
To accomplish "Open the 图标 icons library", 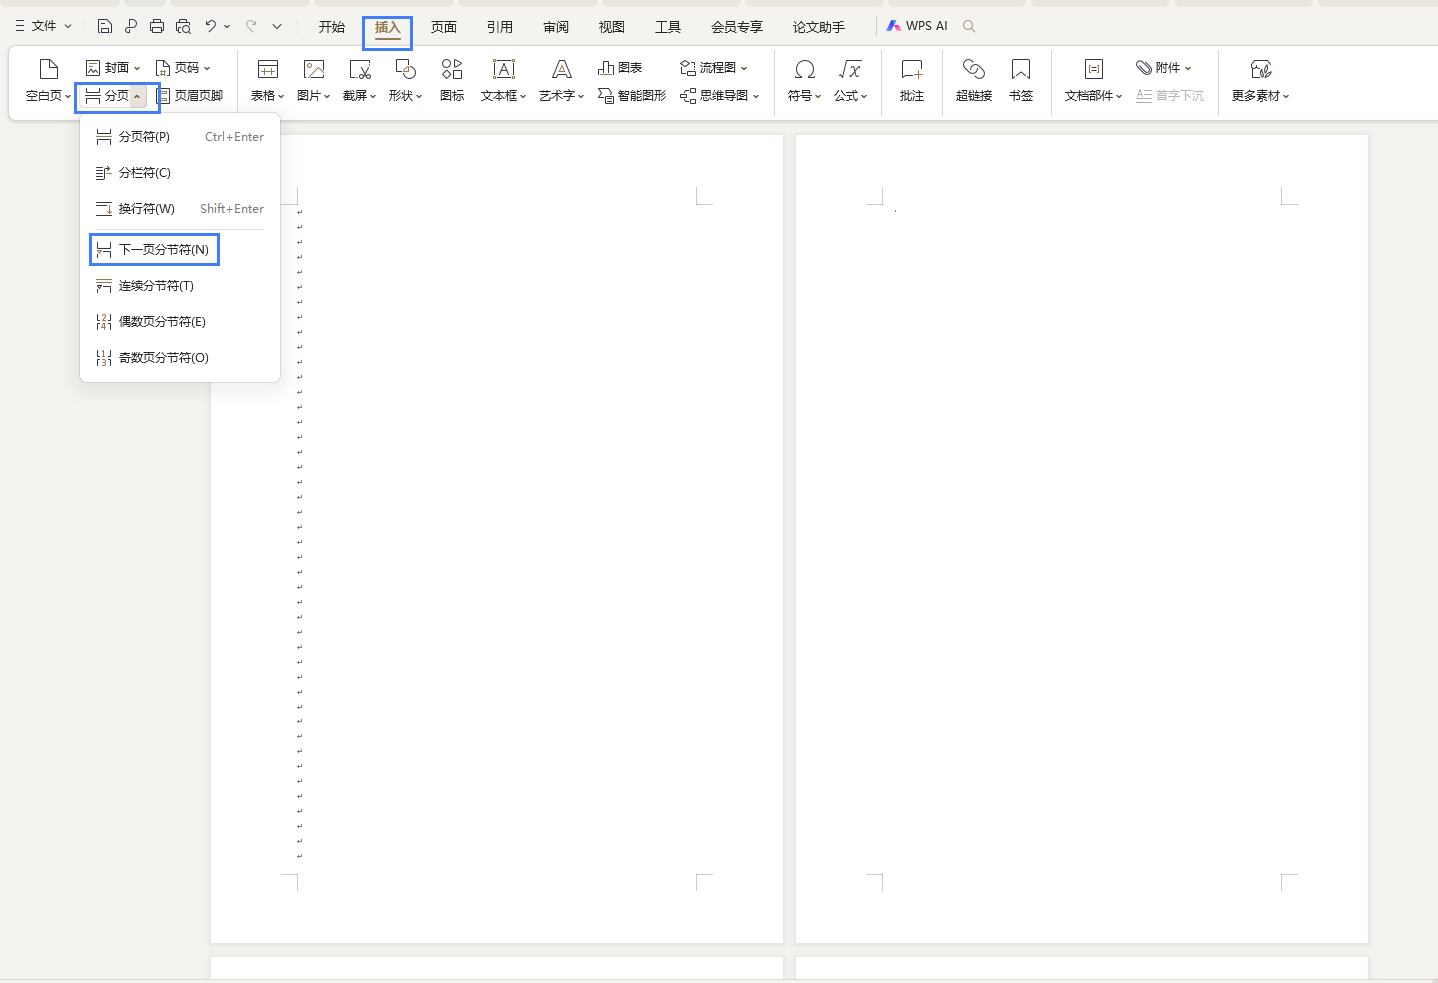I will 452,80.
